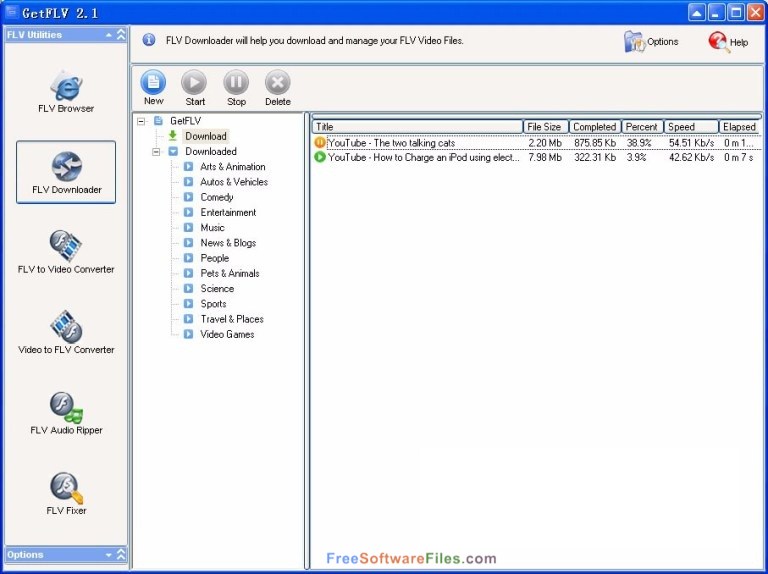Start the selected download
Image resolution: width=768 pixels, height=574 pixels.
(194, 88)
